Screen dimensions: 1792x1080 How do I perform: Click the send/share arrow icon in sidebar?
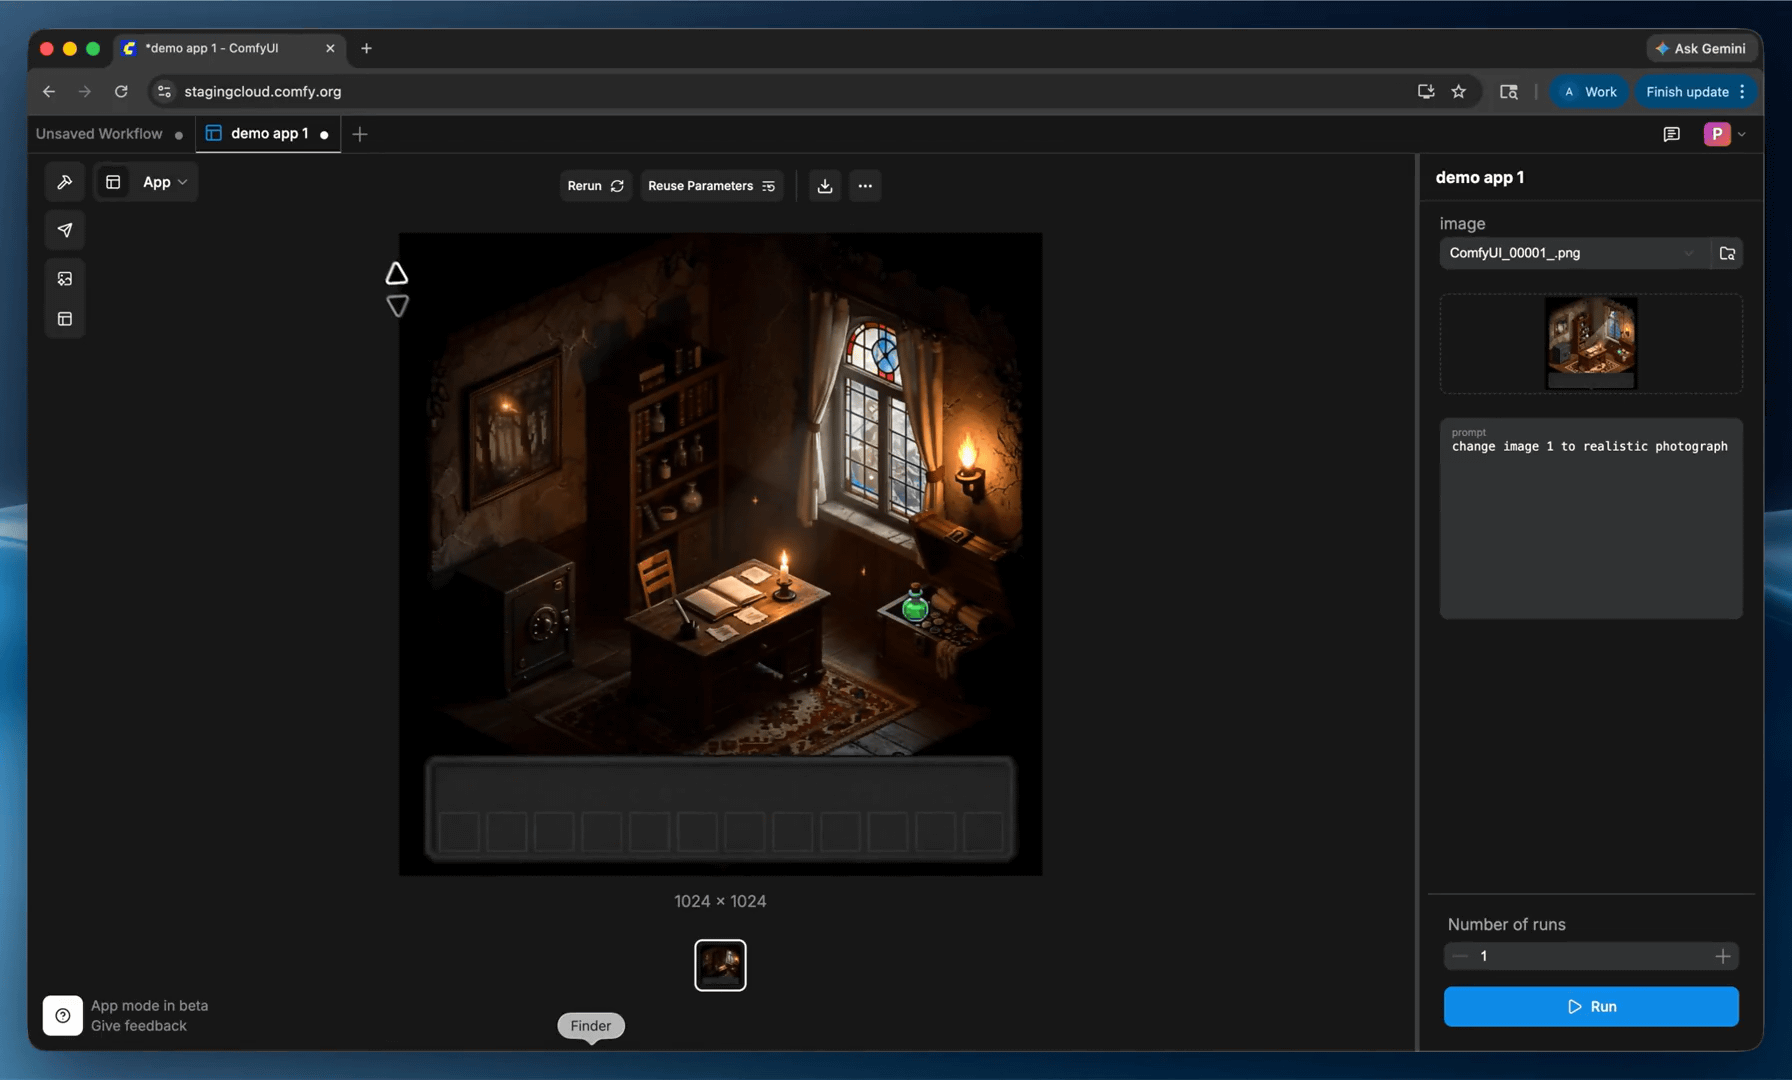[64, 230]
